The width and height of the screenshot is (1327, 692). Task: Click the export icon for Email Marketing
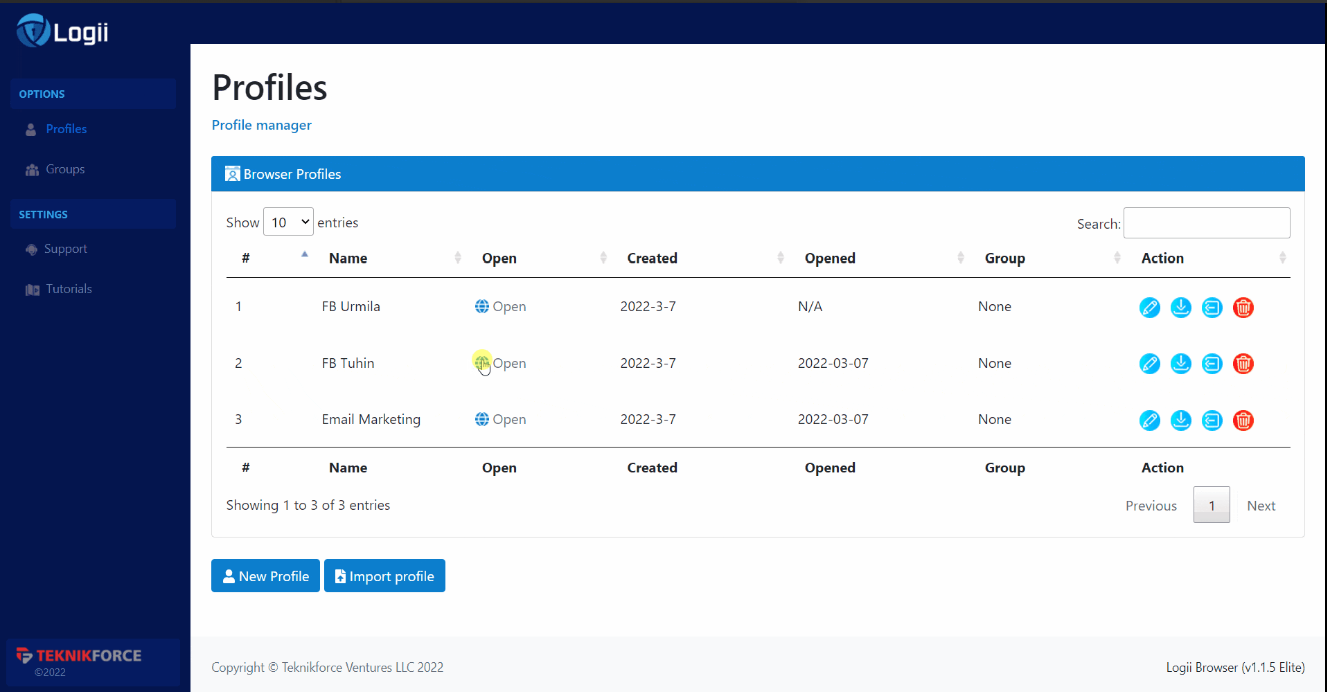point(1212,420)
